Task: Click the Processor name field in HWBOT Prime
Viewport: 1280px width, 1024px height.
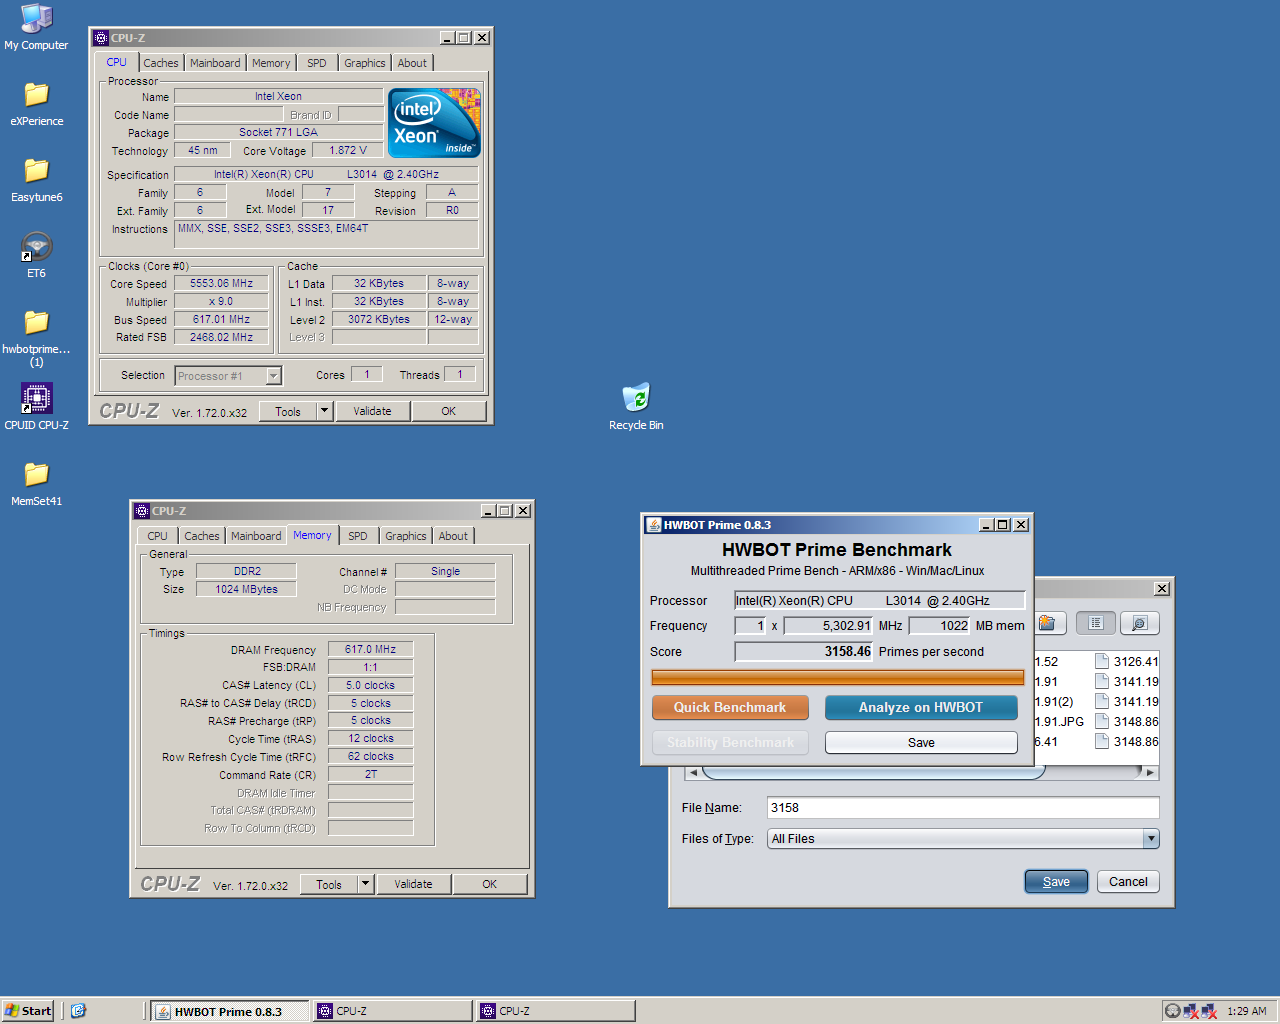Action: click(x=880, y=601)
